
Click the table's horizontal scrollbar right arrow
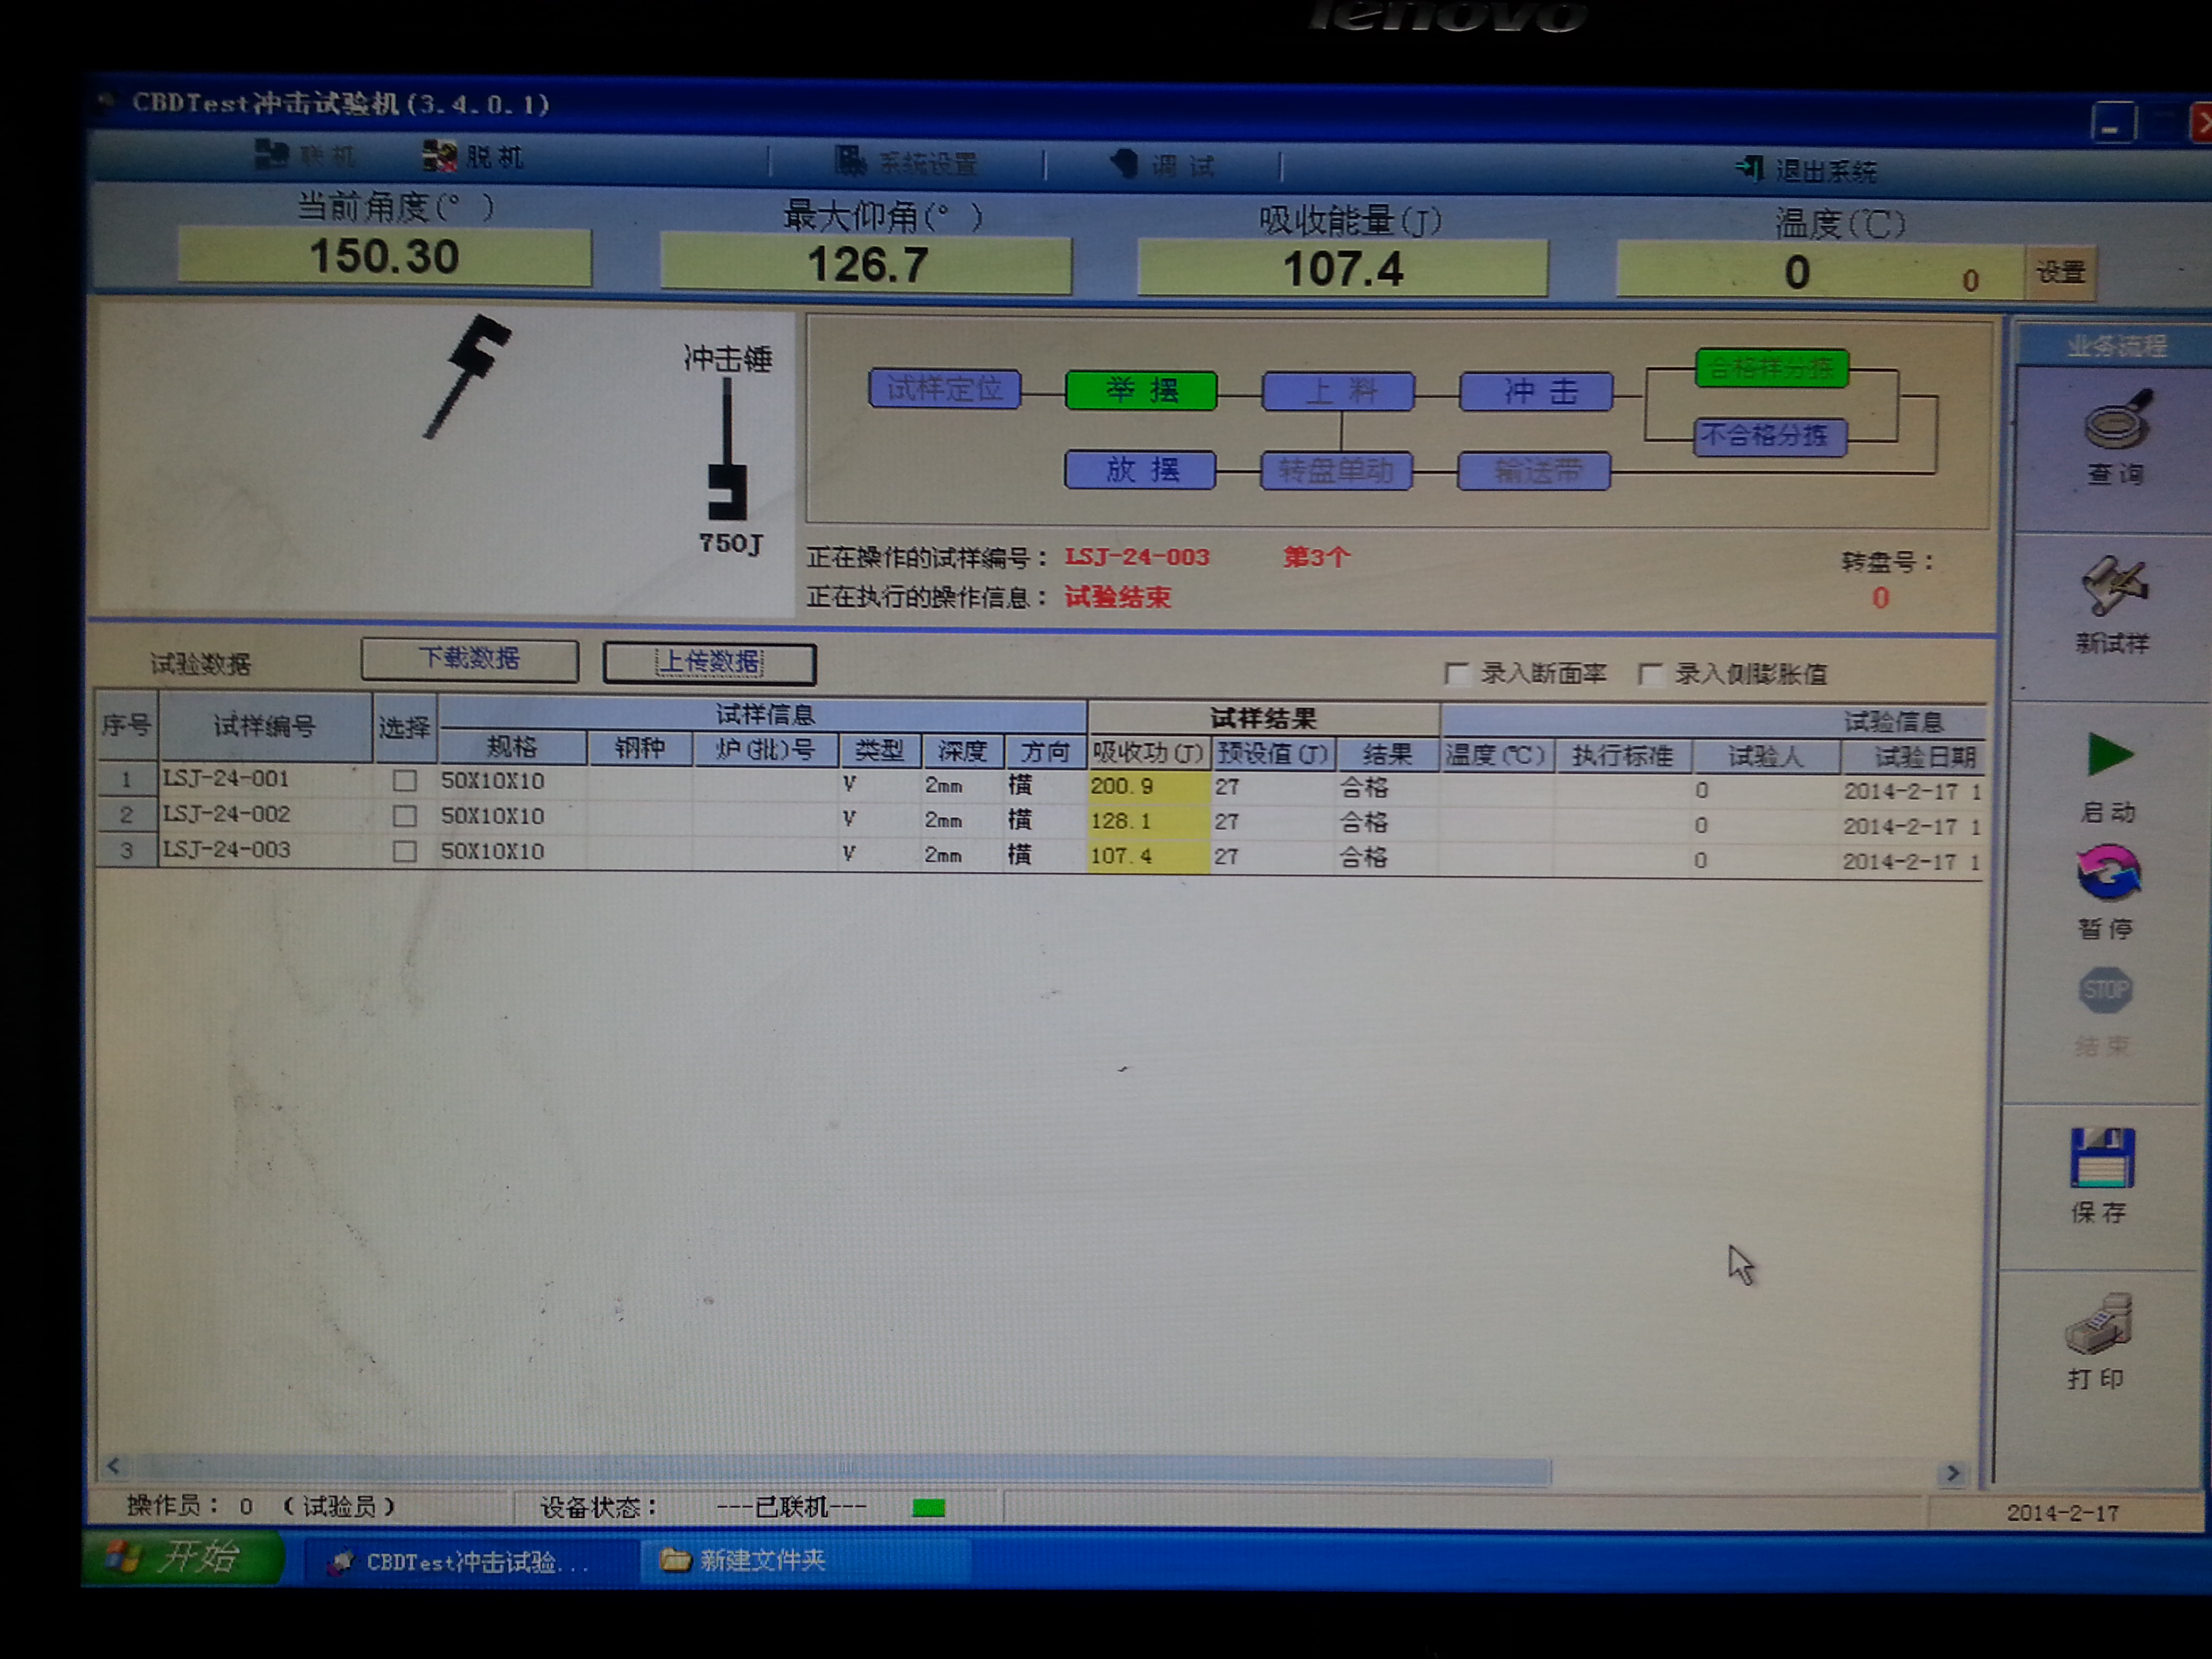pyautogui.click(x=1953, y=1473)
